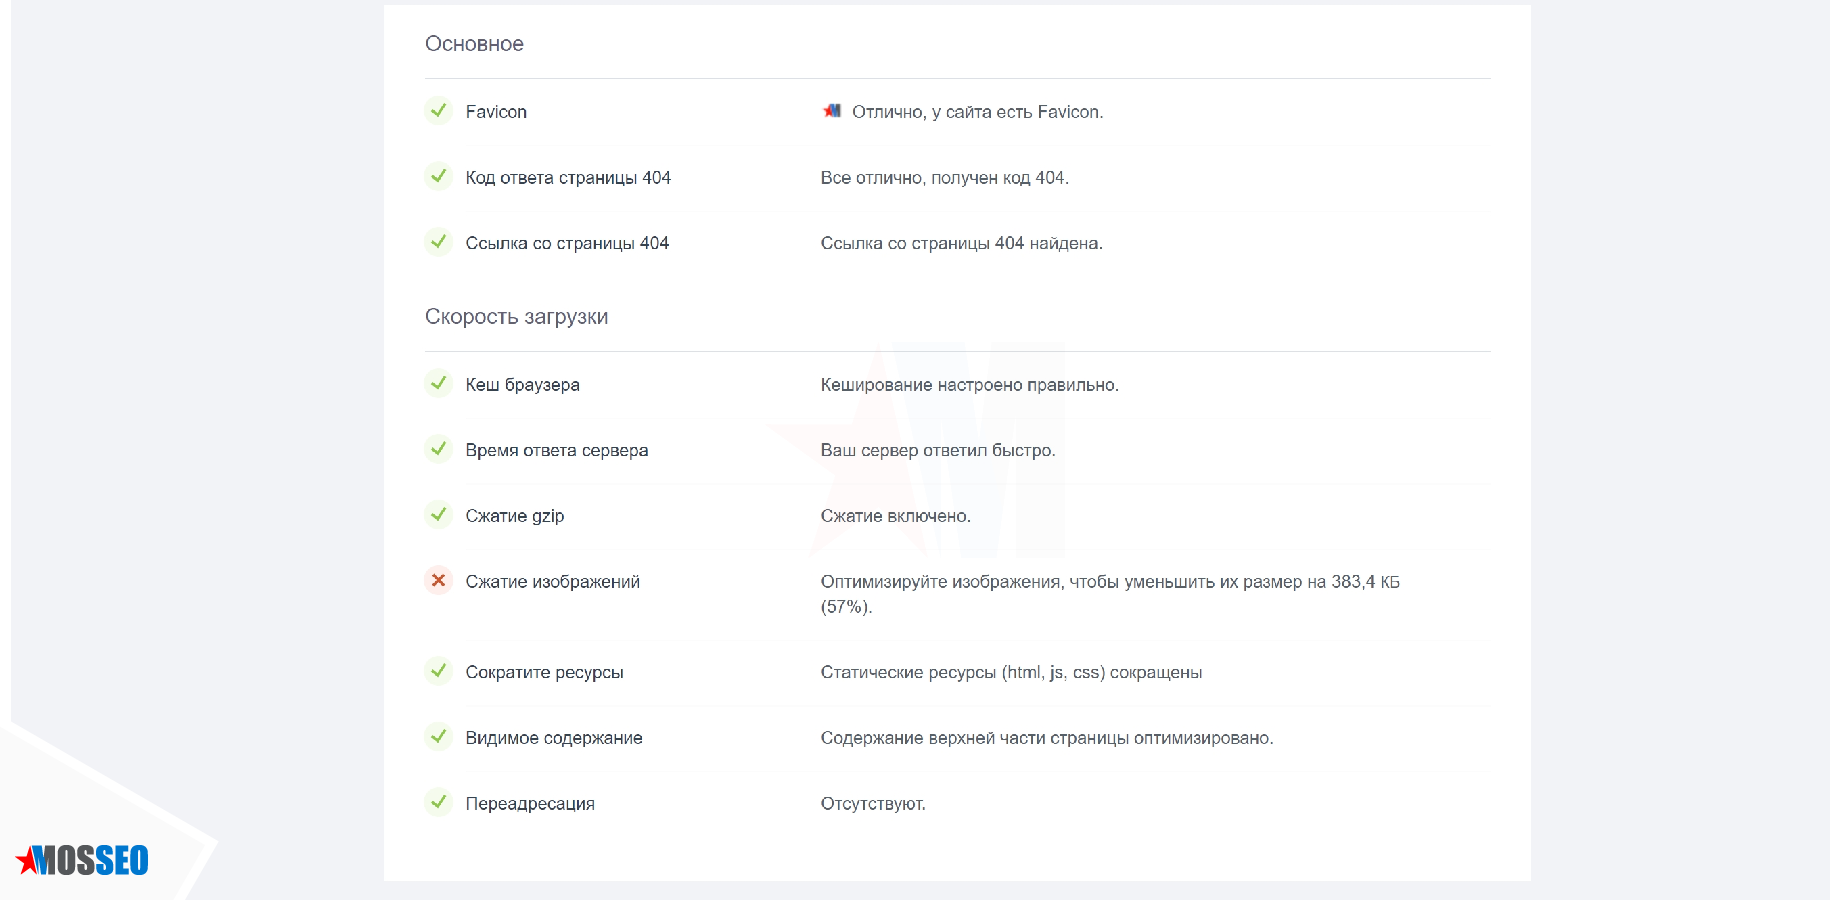Image resolution: width=1830 pixels, height=900 pixels.
Task: Click checkmark icon beside Сократите ресурсы
Action: click(x=438, y=671)
